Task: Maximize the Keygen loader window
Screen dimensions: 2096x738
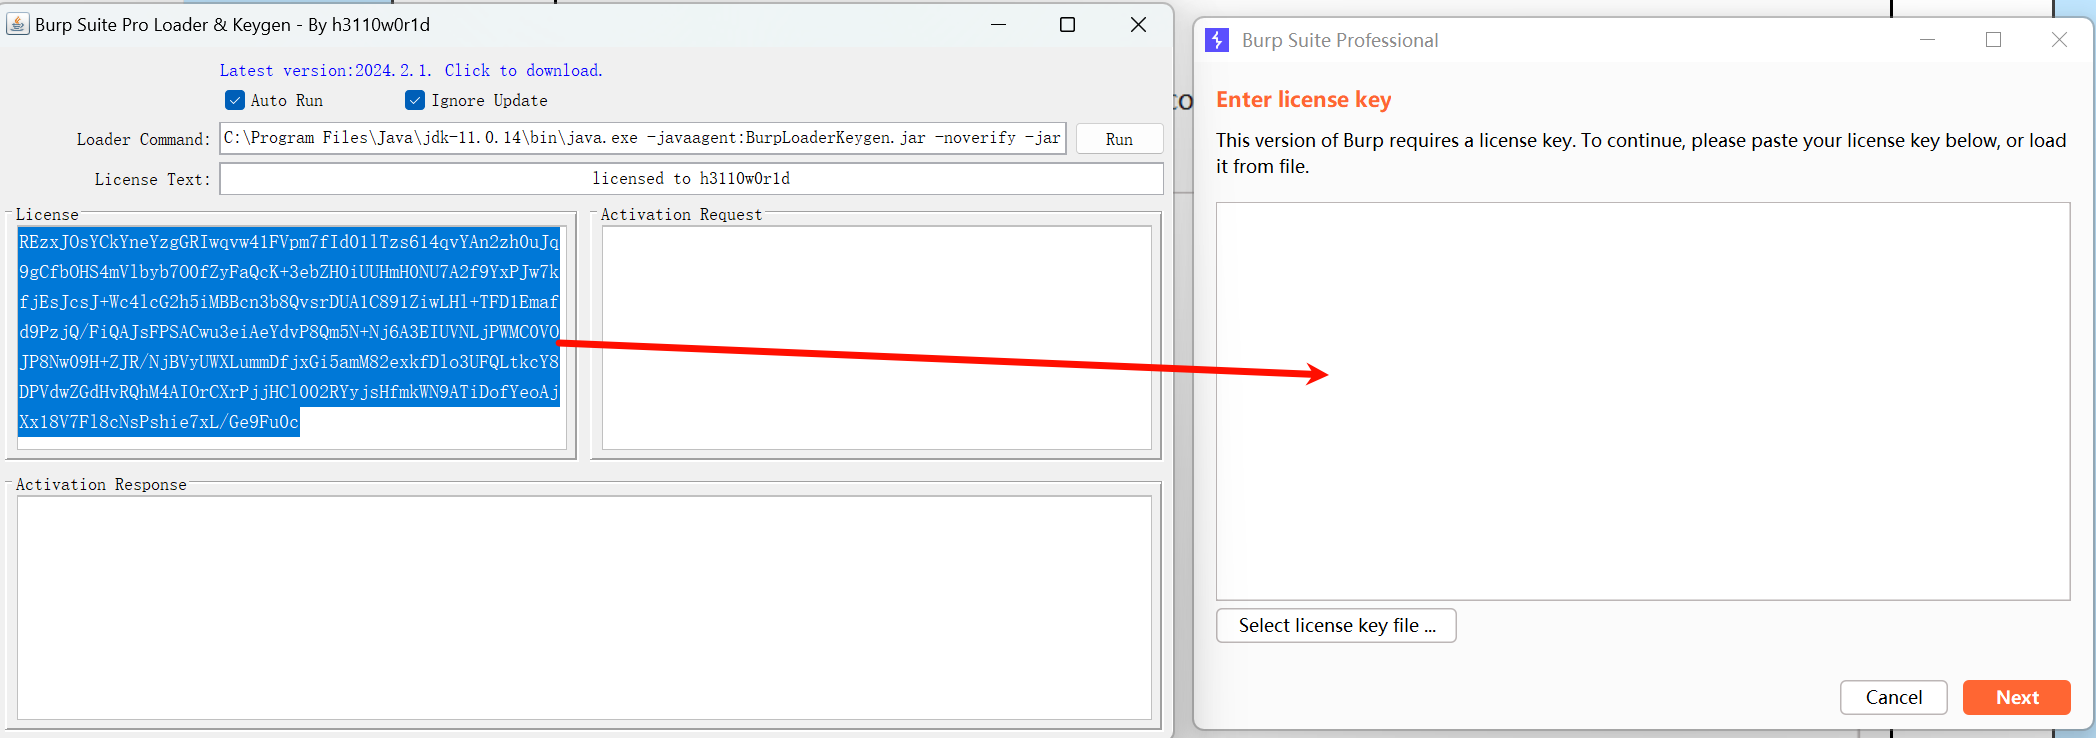Action: pyautogui.click(x=1067, y=24)
